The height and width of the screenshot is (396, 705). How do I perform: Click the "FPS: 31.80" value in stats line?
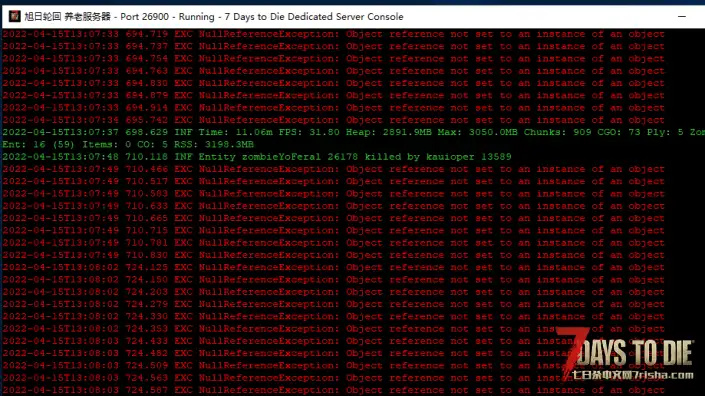point(309,132)
